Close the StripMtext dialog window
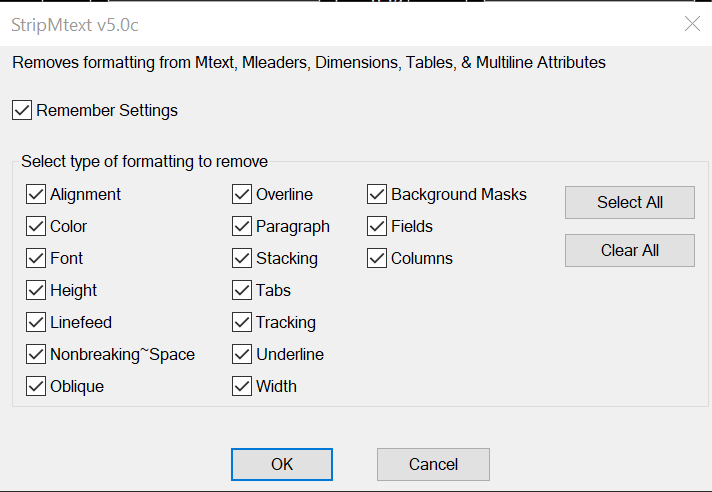Viewport: 712px width, 492px height. tap(692, 23)
